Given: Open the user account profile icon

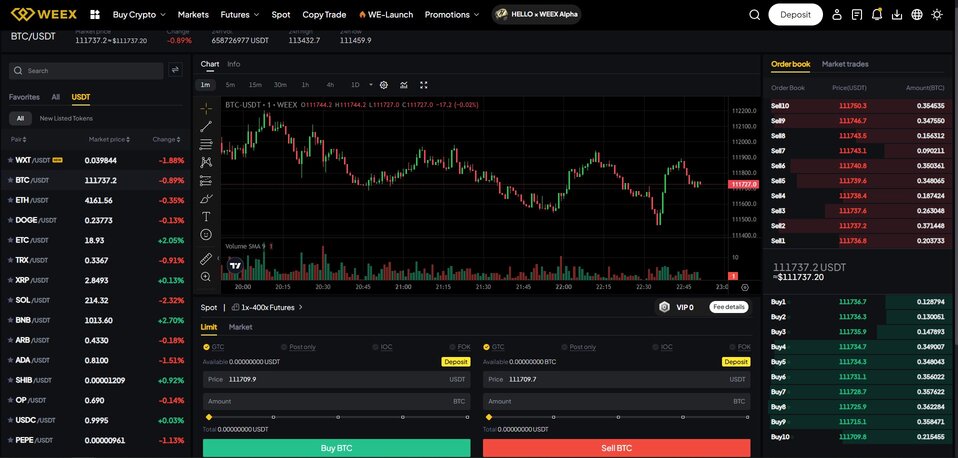Looking at the screenshot, I should tap(837, 15).
